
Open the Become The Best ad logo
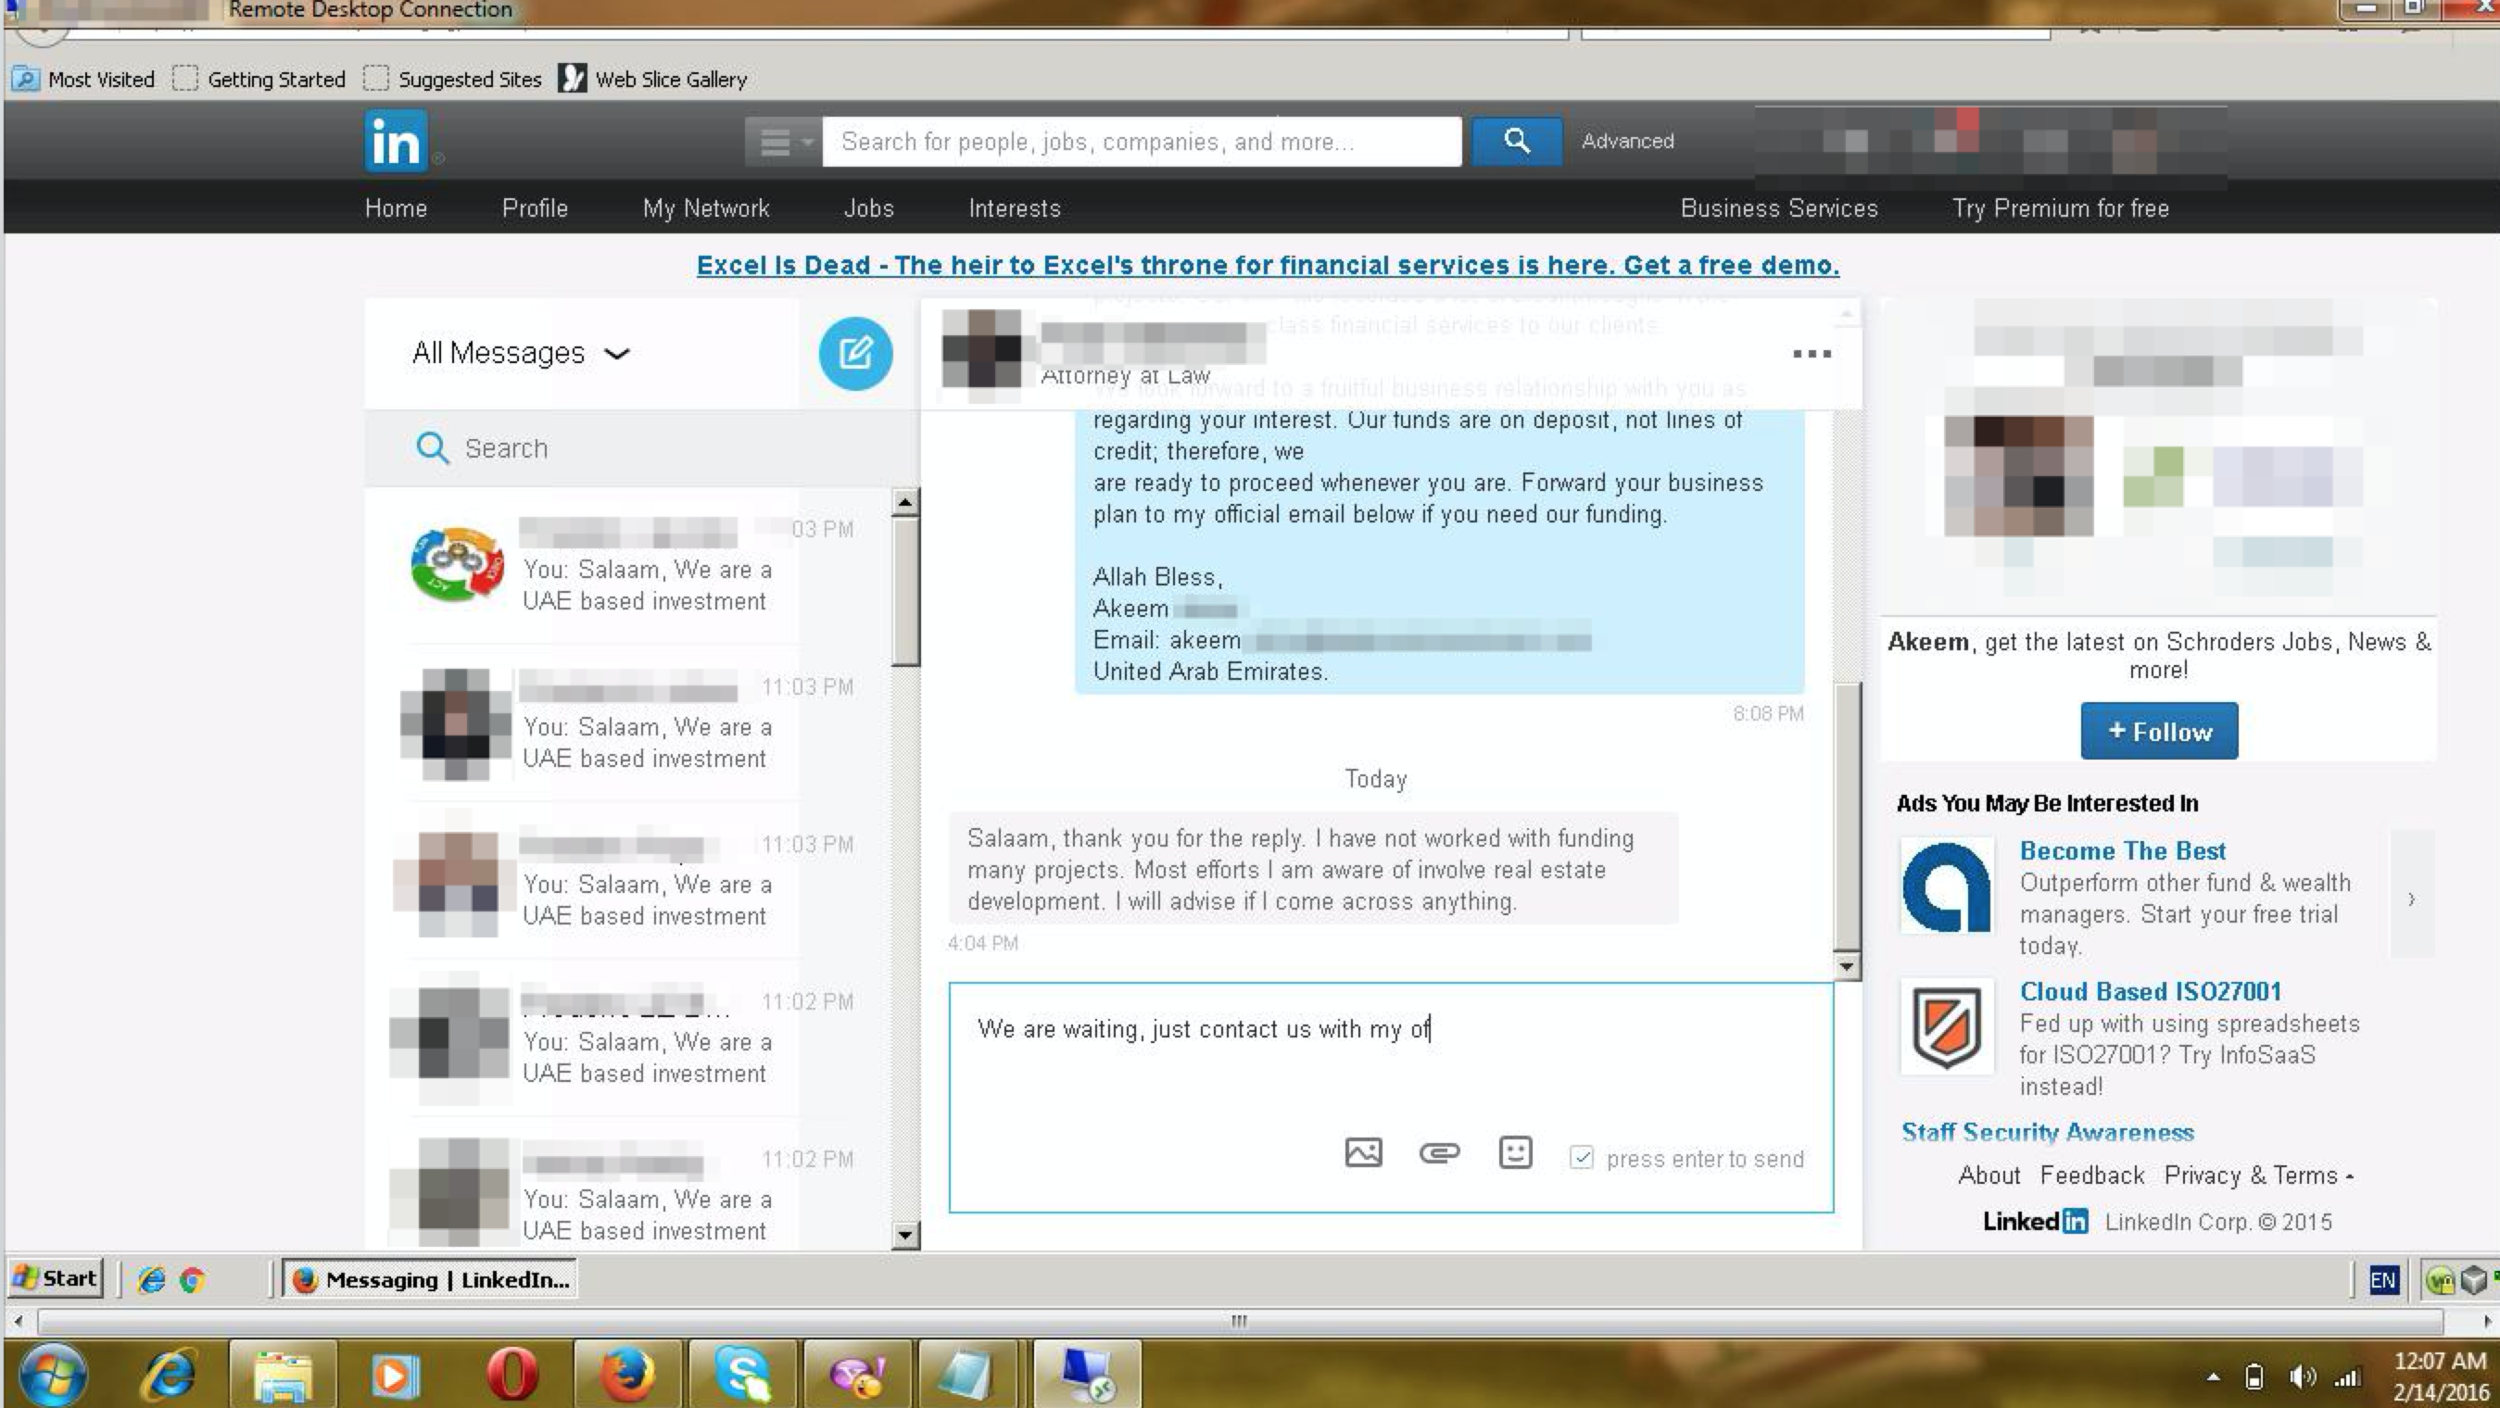(1946, 887)
